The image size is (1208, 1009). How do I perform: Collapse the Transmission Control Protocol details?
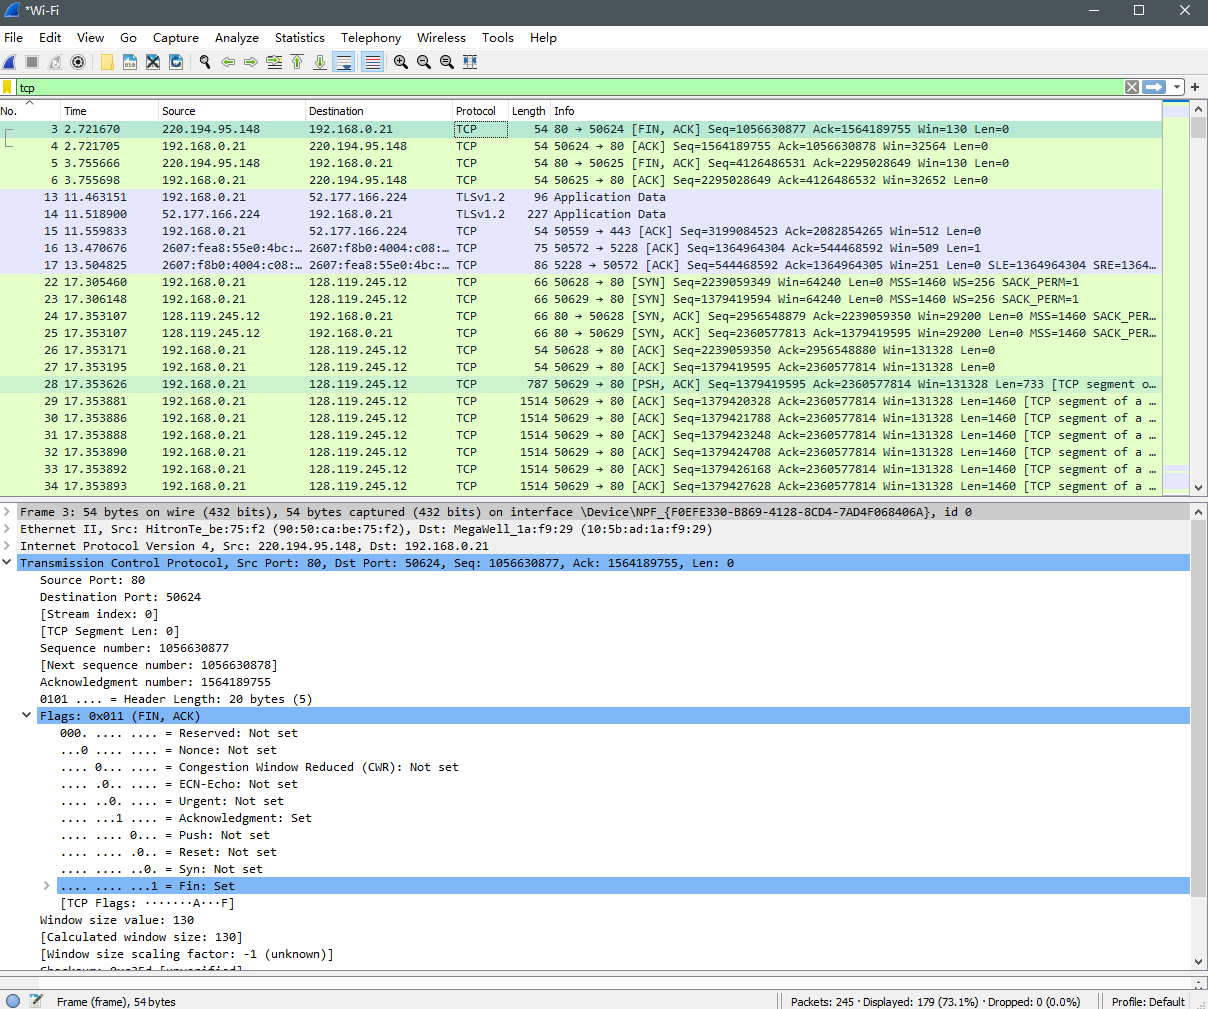coord(7,562)
